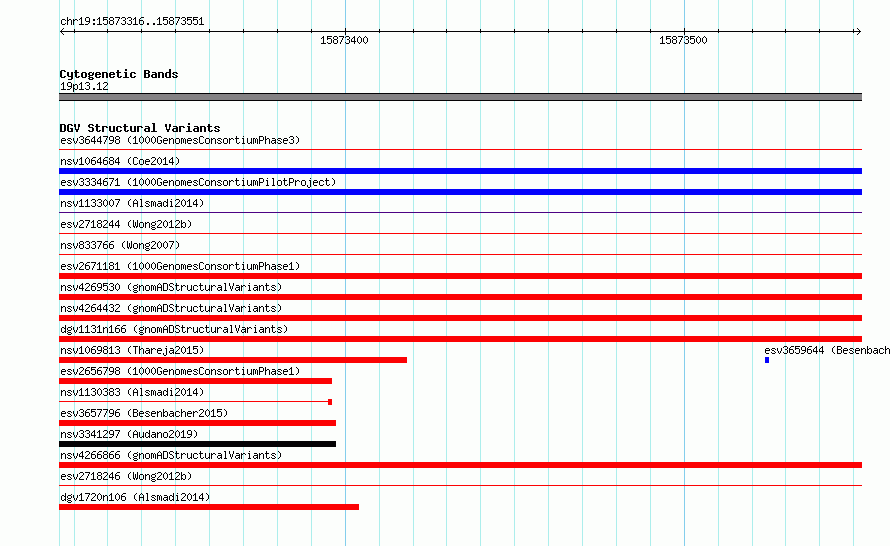Select the red bar of nsv4266866
The width and height of the screenshot is (890, 546).
[x=460, y=465]
